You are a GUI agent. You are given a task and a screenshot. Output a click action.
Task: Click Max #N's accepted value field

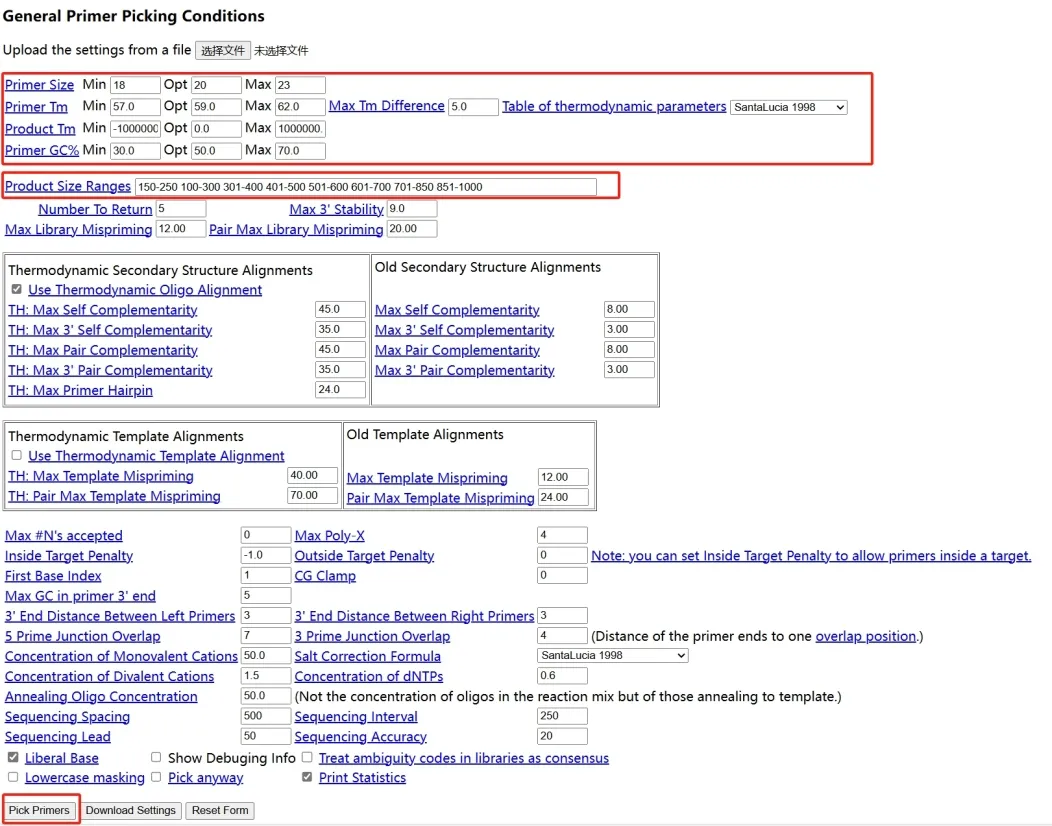coord(266,535)
